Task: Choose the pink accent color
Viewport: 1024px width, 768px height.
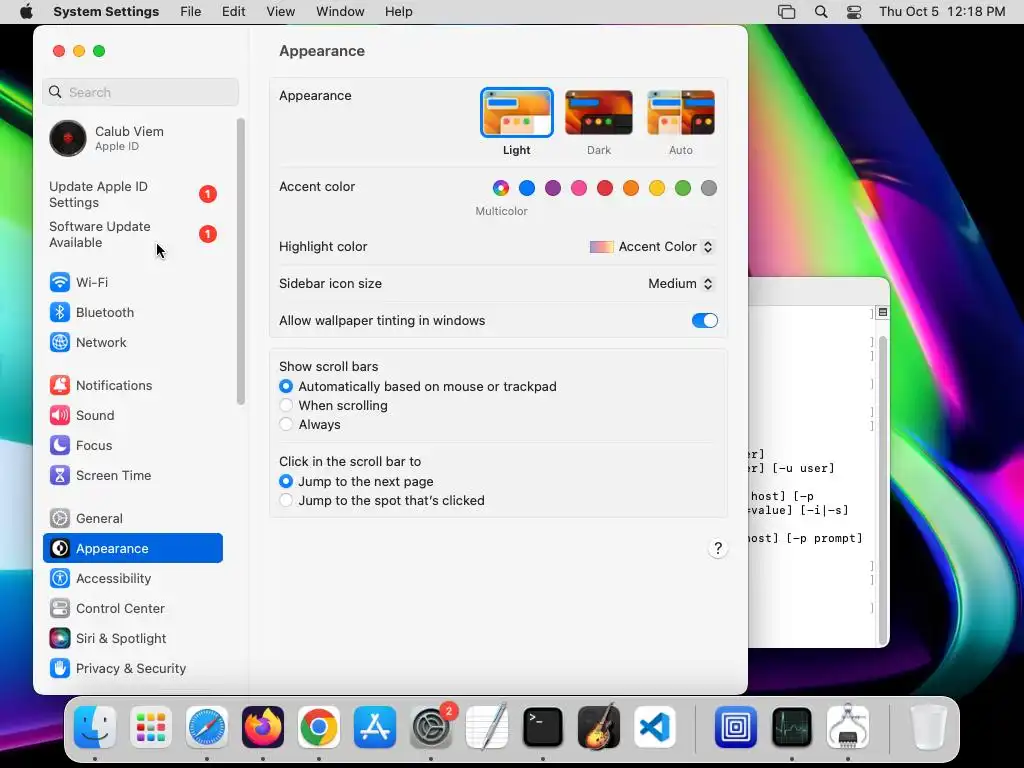Action: [579, 188]
